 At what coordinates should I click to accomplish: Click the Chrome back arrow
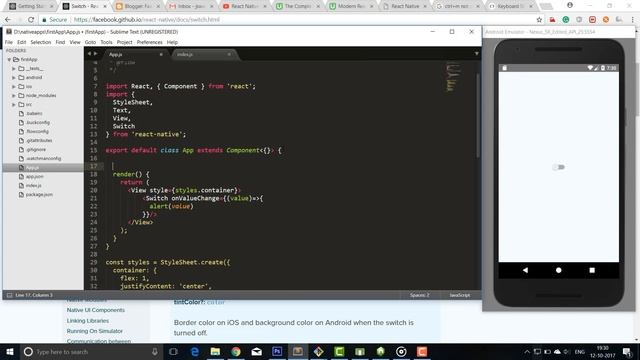[x=8, y=20]
